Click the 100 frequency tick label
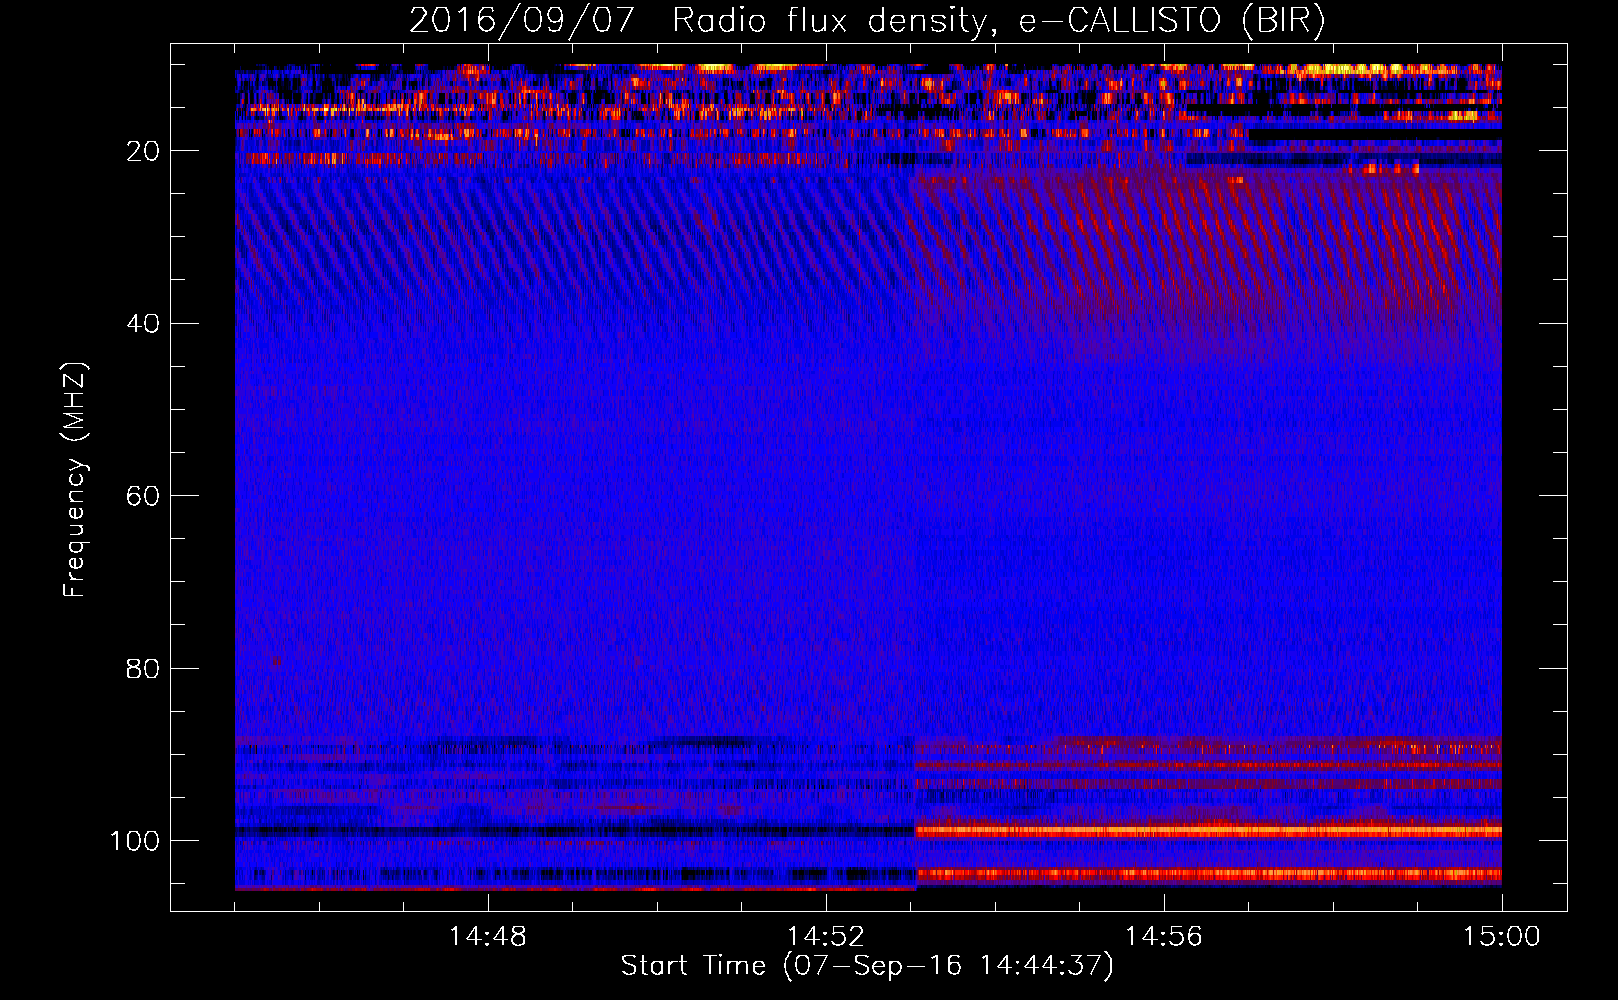 tap(135, 841)
